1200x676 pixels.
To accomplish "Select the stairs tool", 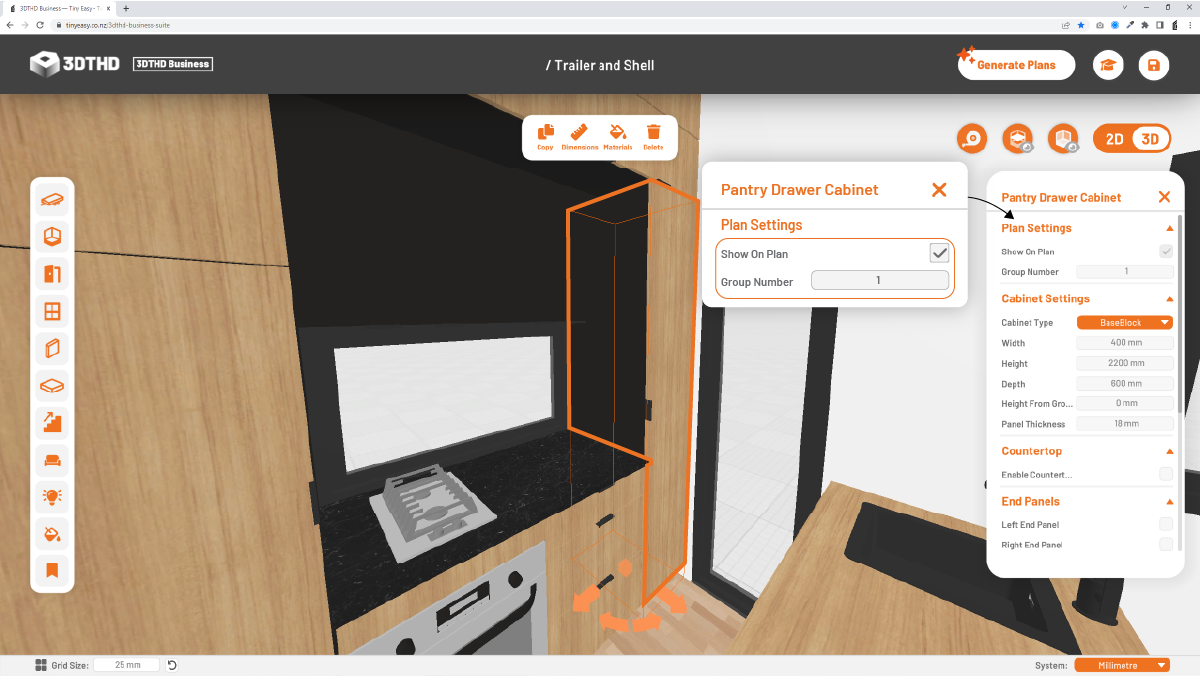I will (x=53, y=422).
